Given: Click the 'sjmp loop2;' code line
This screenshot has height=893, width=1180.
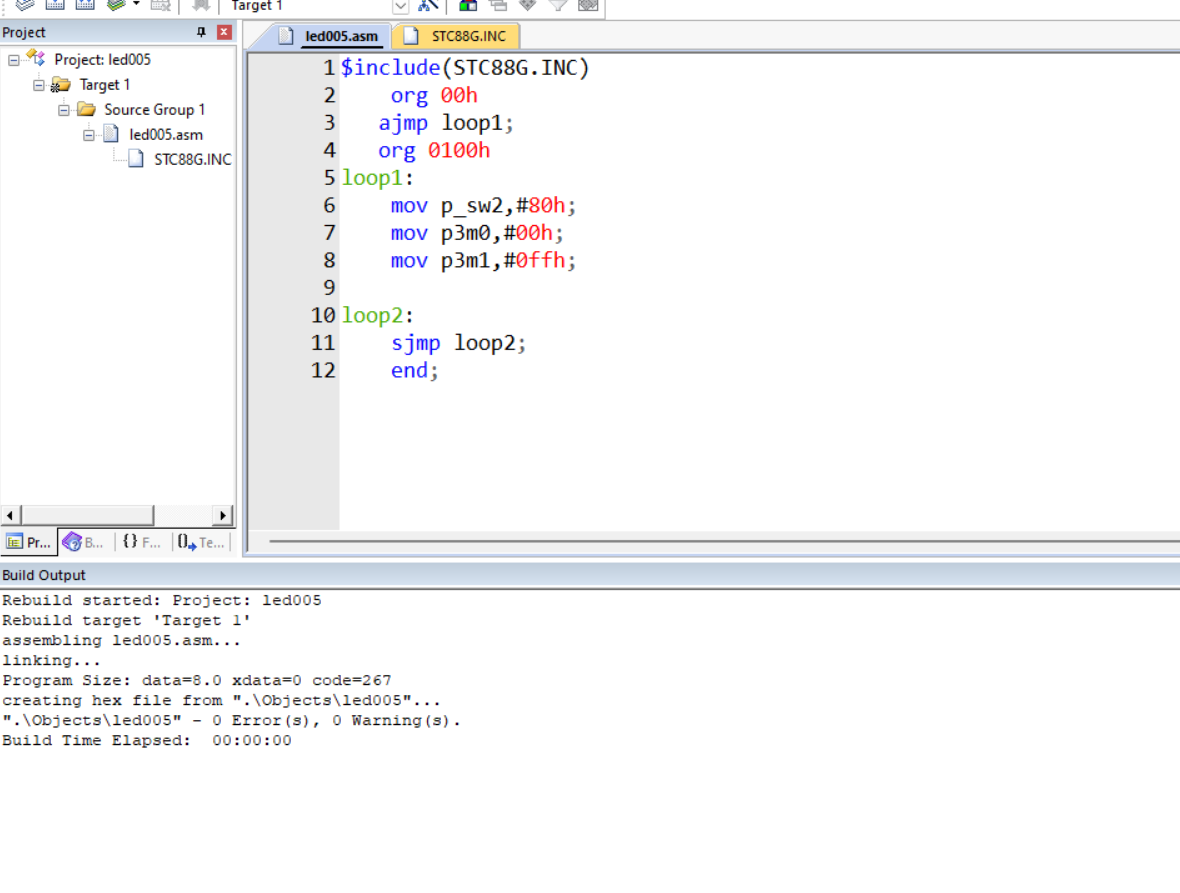Looking at the screenshot, I should pyautogui.click(x=458, y=343).
